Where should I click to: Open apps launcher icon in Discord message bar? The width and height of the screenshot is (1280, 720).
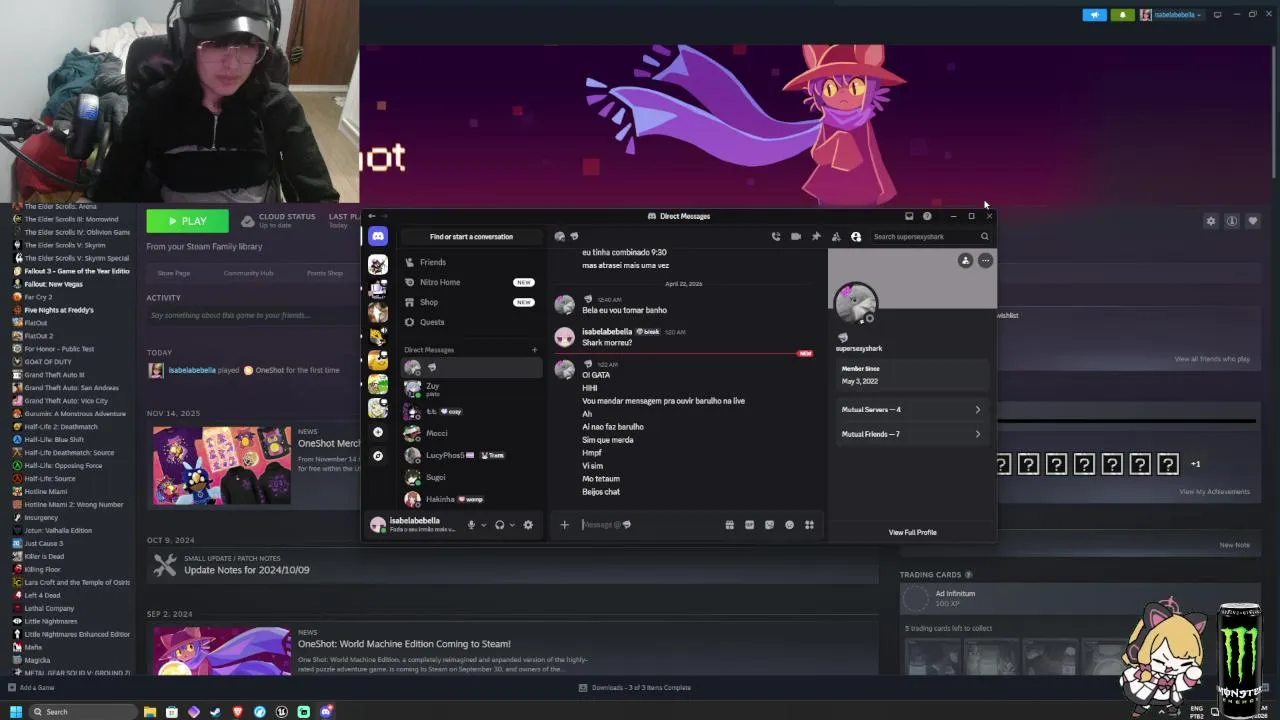pyautogui.click(x=809, y=525)
